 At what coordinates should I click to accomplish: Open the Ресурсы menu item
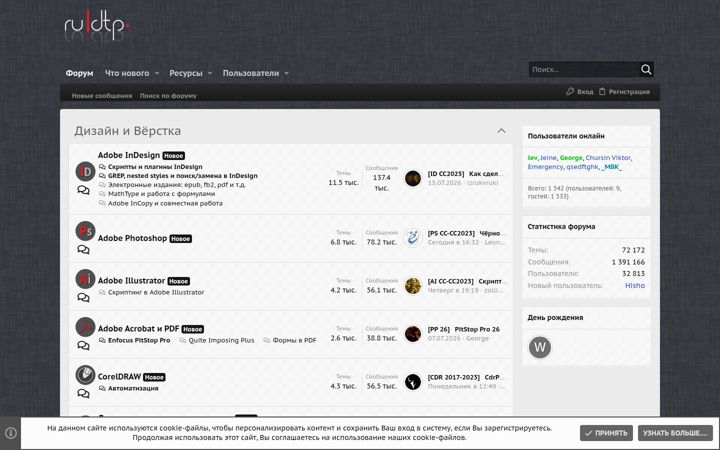point(186,73)
